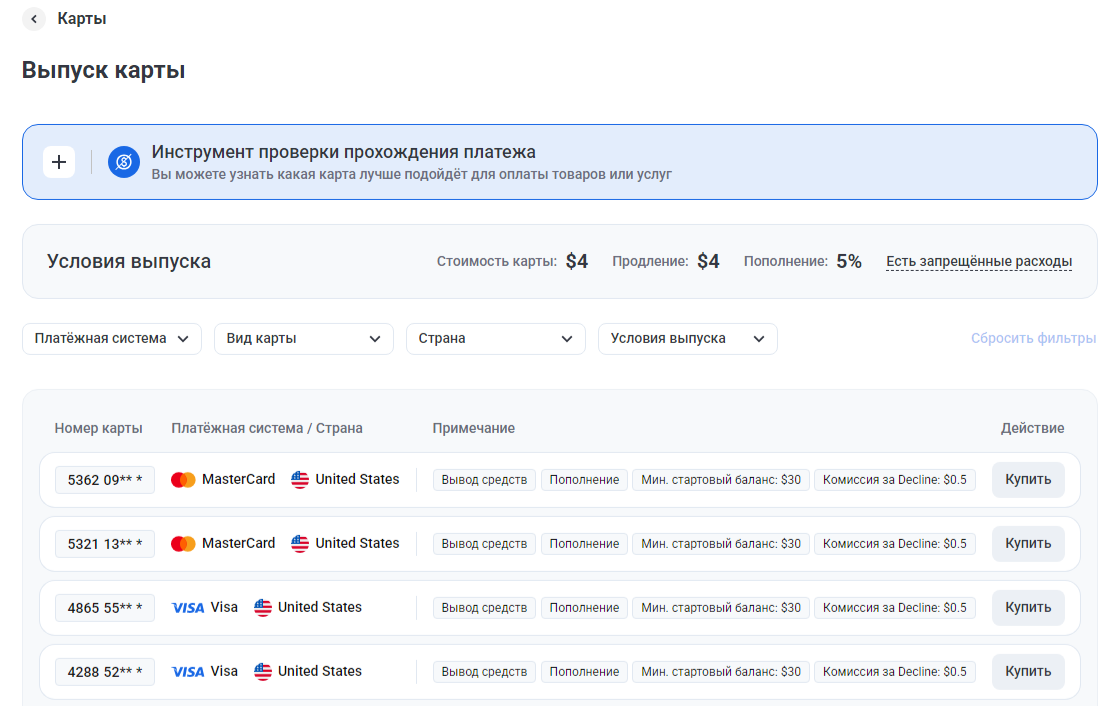
Task: Click Купить for card 4288 52
Action: [1028, 671]
